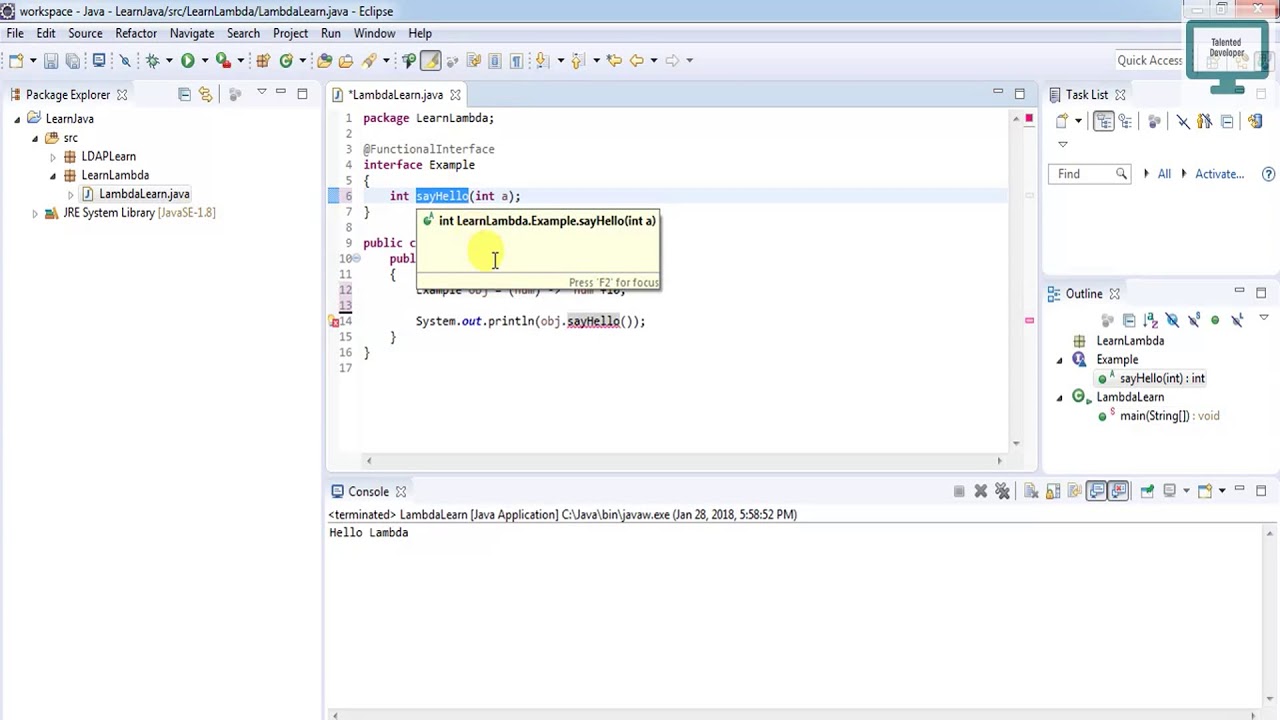This screenshot has width=1280, height=720.
Task: Toggle Categorized view in Task List
Action: pyautogui.click(x=1104, y=121)
